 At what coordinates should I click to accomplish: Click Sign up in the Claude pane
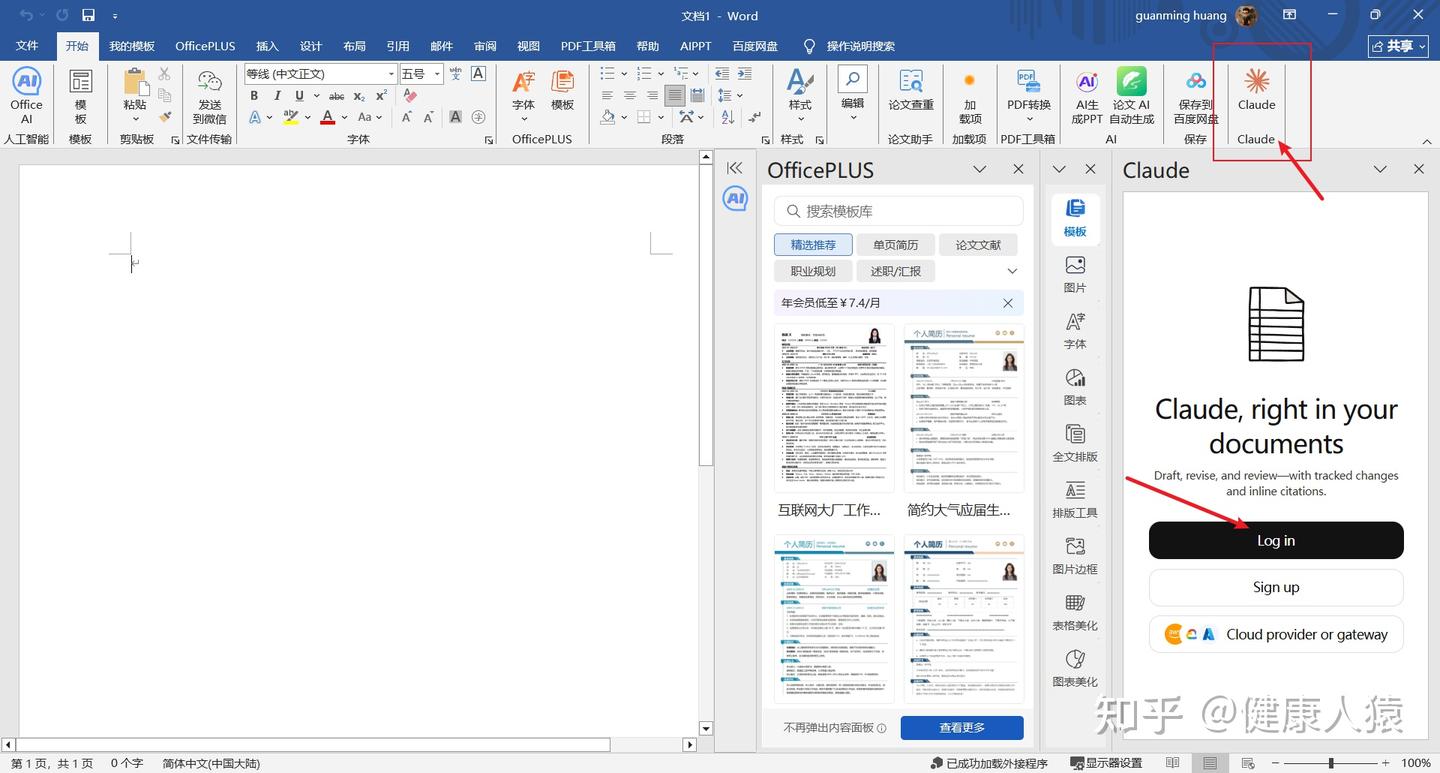tap(1276, 587)
